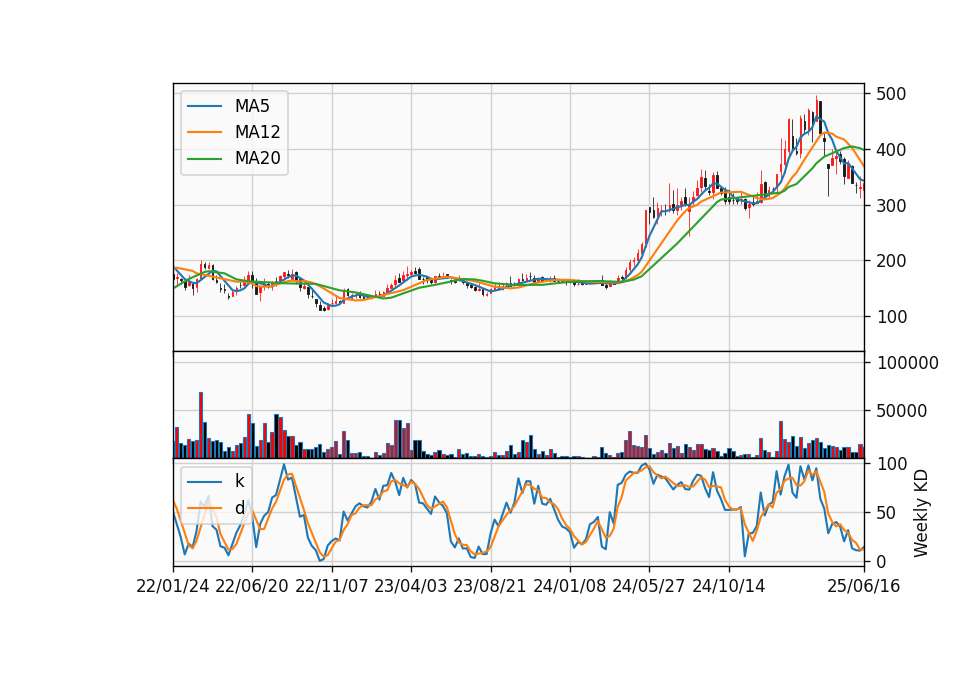Click the 200 price axis label
The height and width of the screenshot is (690, 960).
891,261
